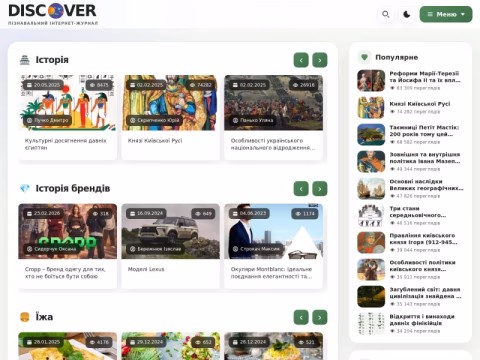Open the 29.12.2024 food article thumbnail
480x360 pixels.
170,346
